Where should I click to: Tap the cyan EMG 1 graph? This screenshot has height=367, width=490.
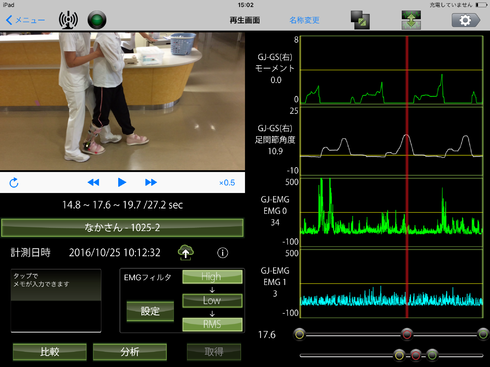(x=392, y=283)
